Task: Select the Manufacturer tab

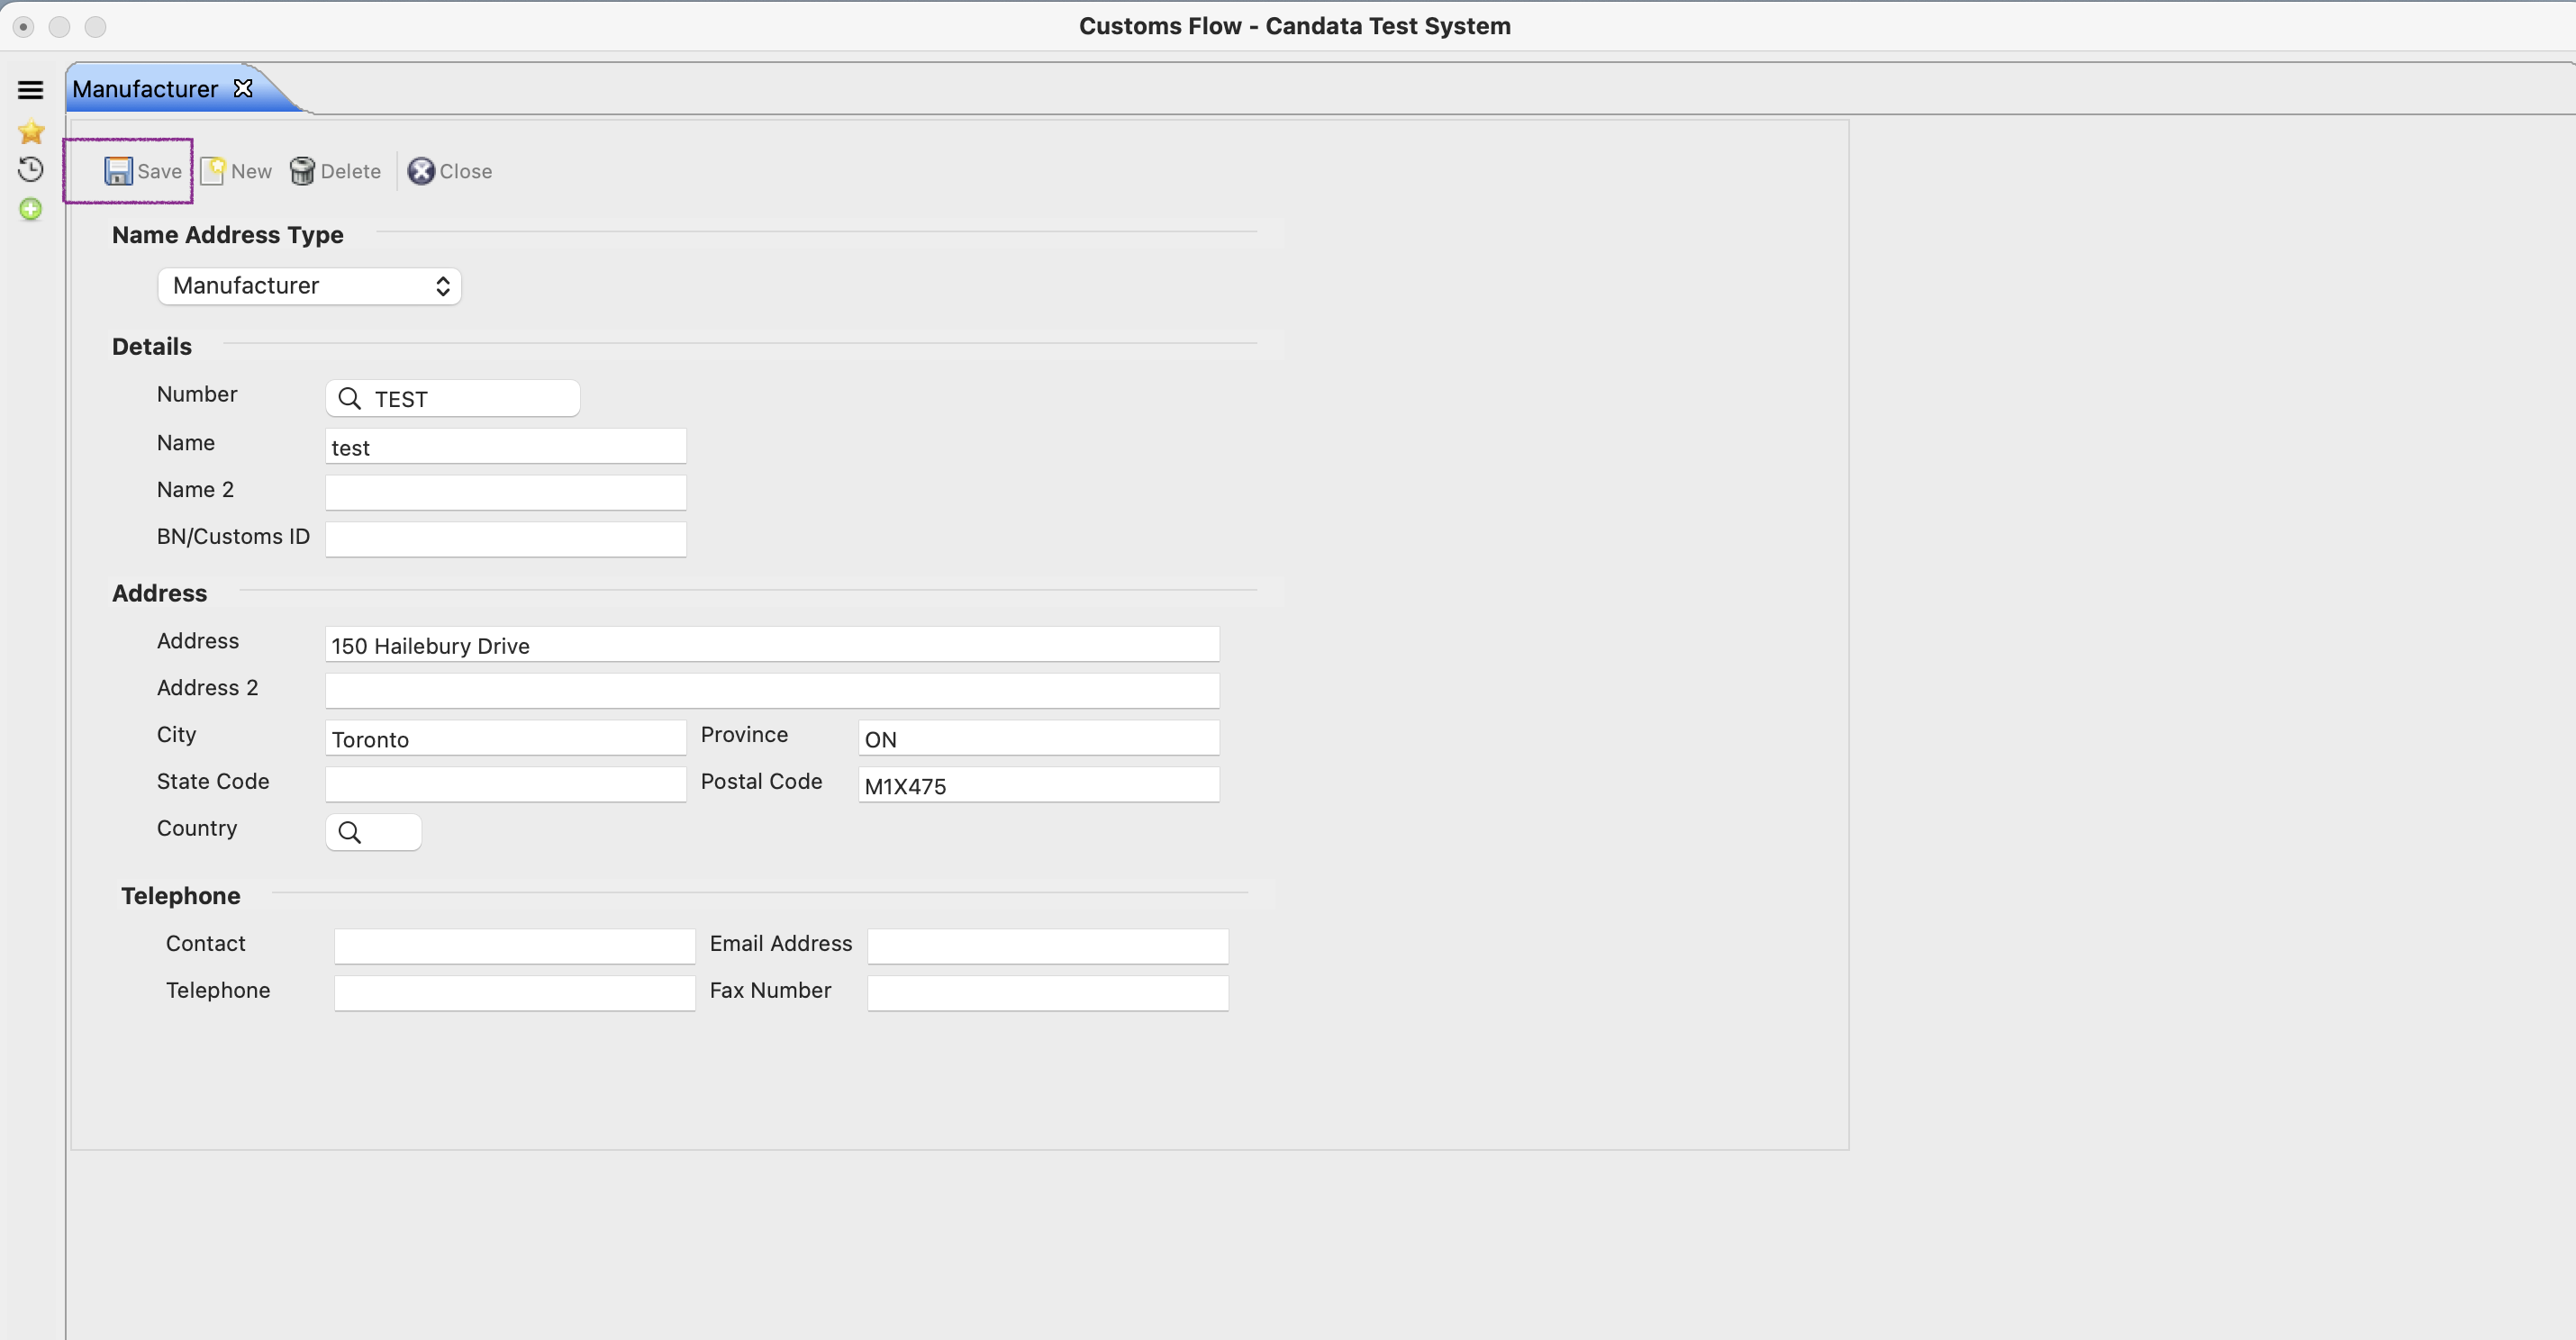Action: 145,89
